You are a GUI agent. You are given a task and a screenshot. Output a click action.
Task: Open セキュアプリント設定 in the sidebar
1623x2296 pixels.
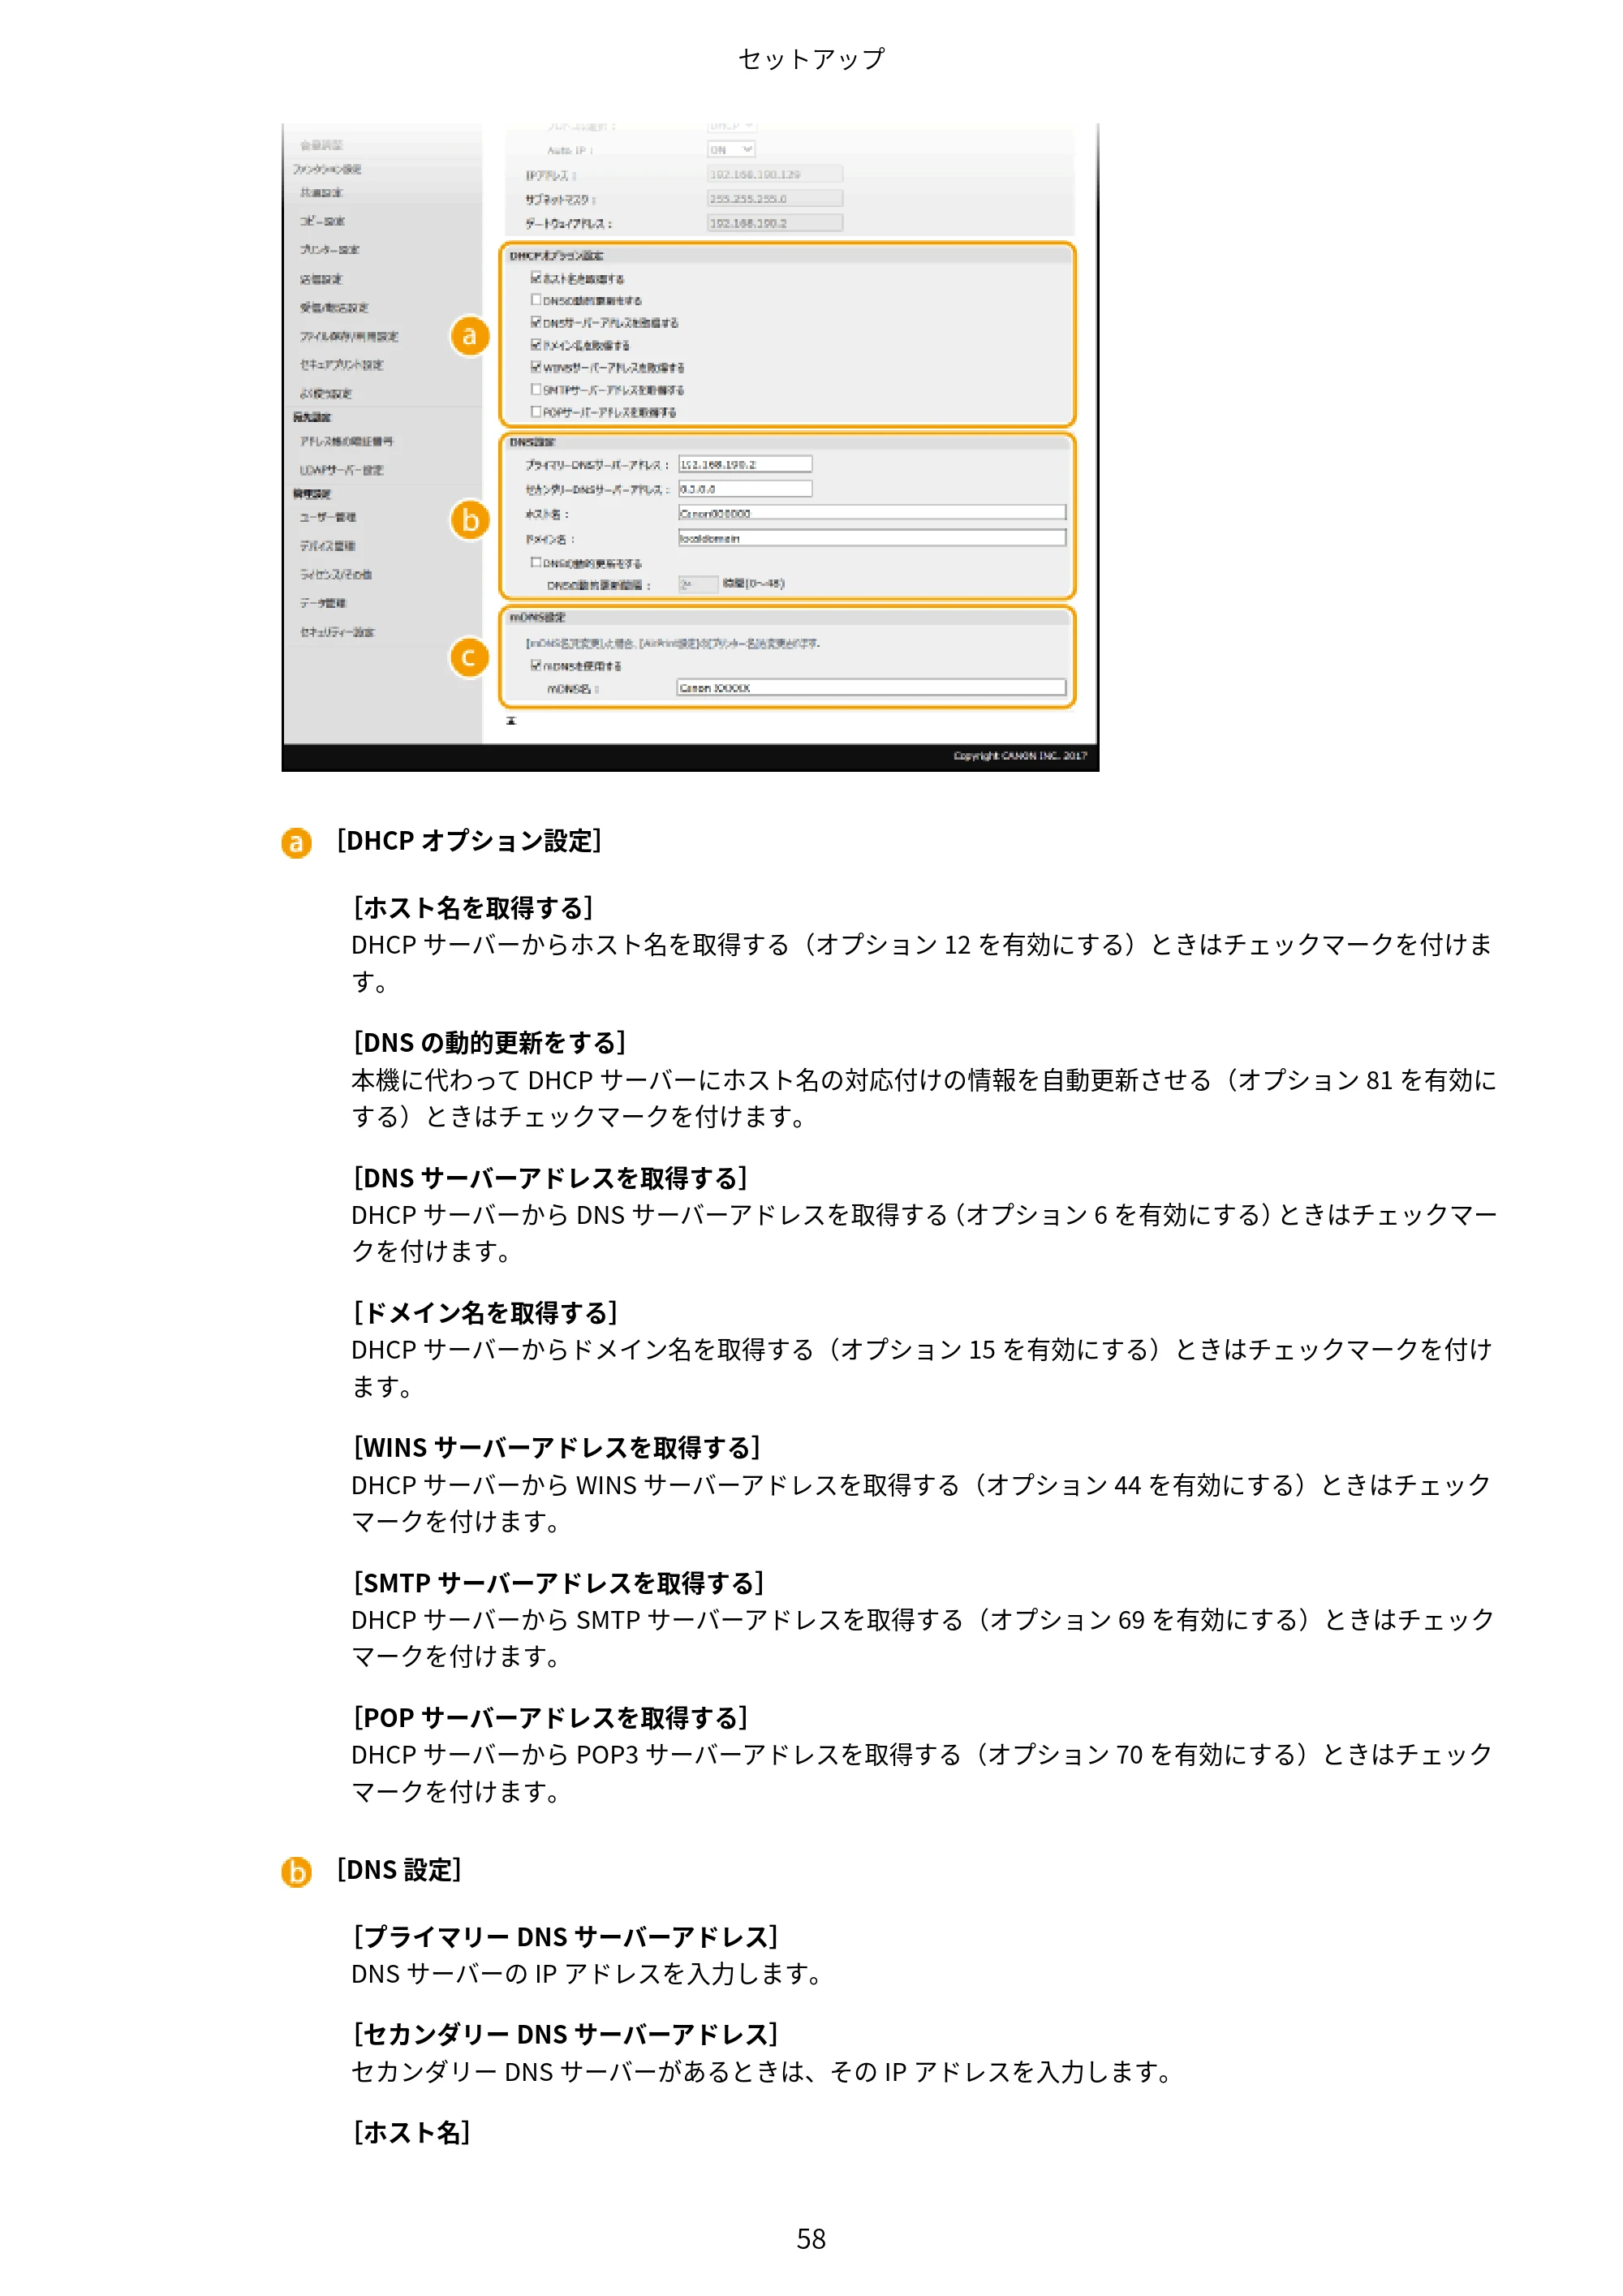point(342,365)
